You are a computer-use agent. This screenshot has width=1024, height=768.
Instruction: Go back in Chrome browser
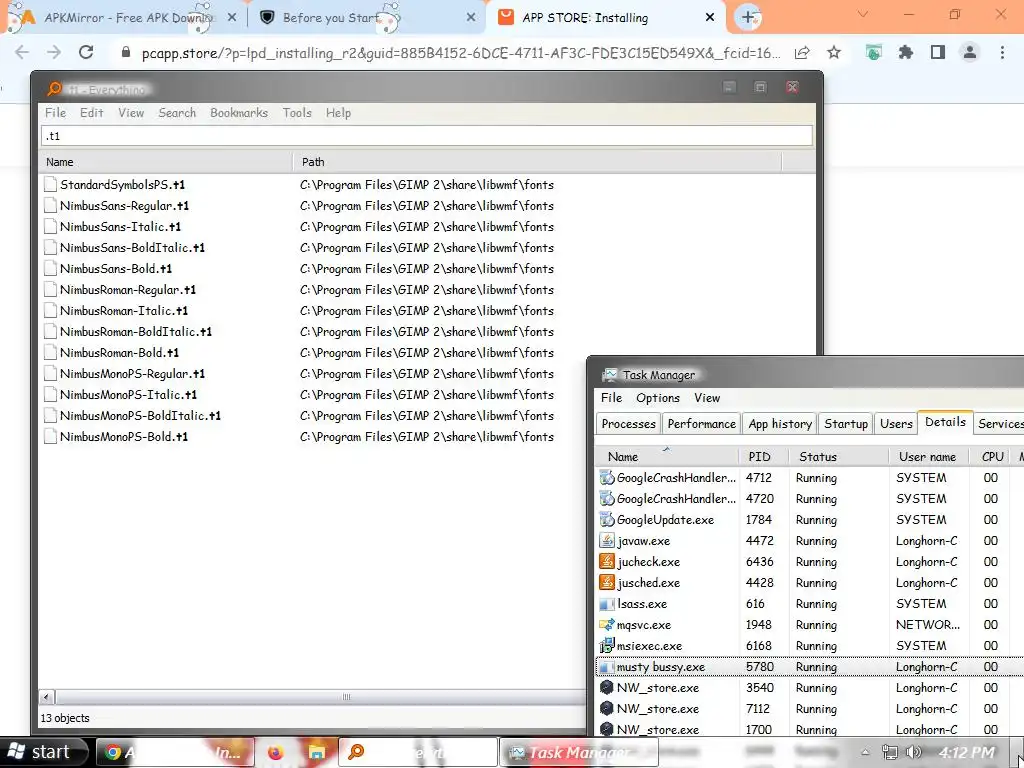[x=22, y=52]
